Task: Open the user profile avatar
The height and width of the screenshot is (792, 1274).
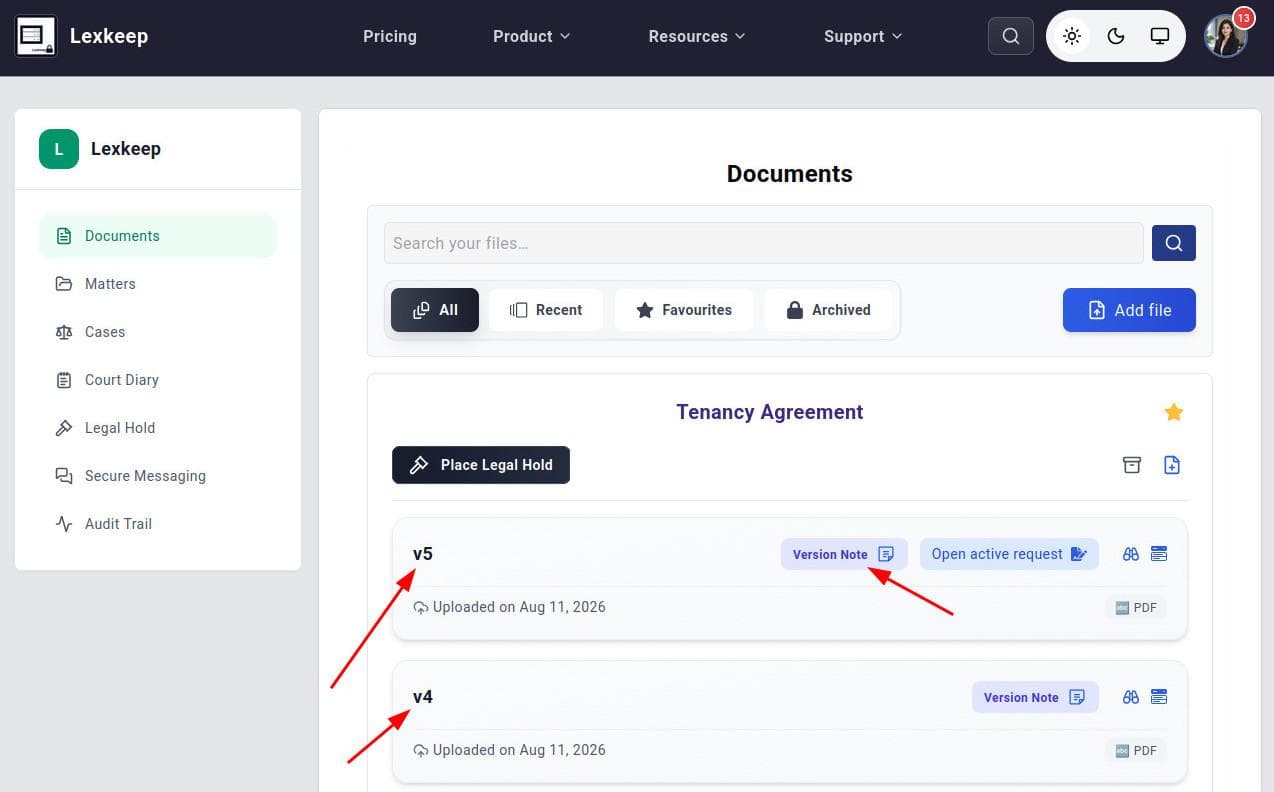Action: click(x=1226, y=36)
